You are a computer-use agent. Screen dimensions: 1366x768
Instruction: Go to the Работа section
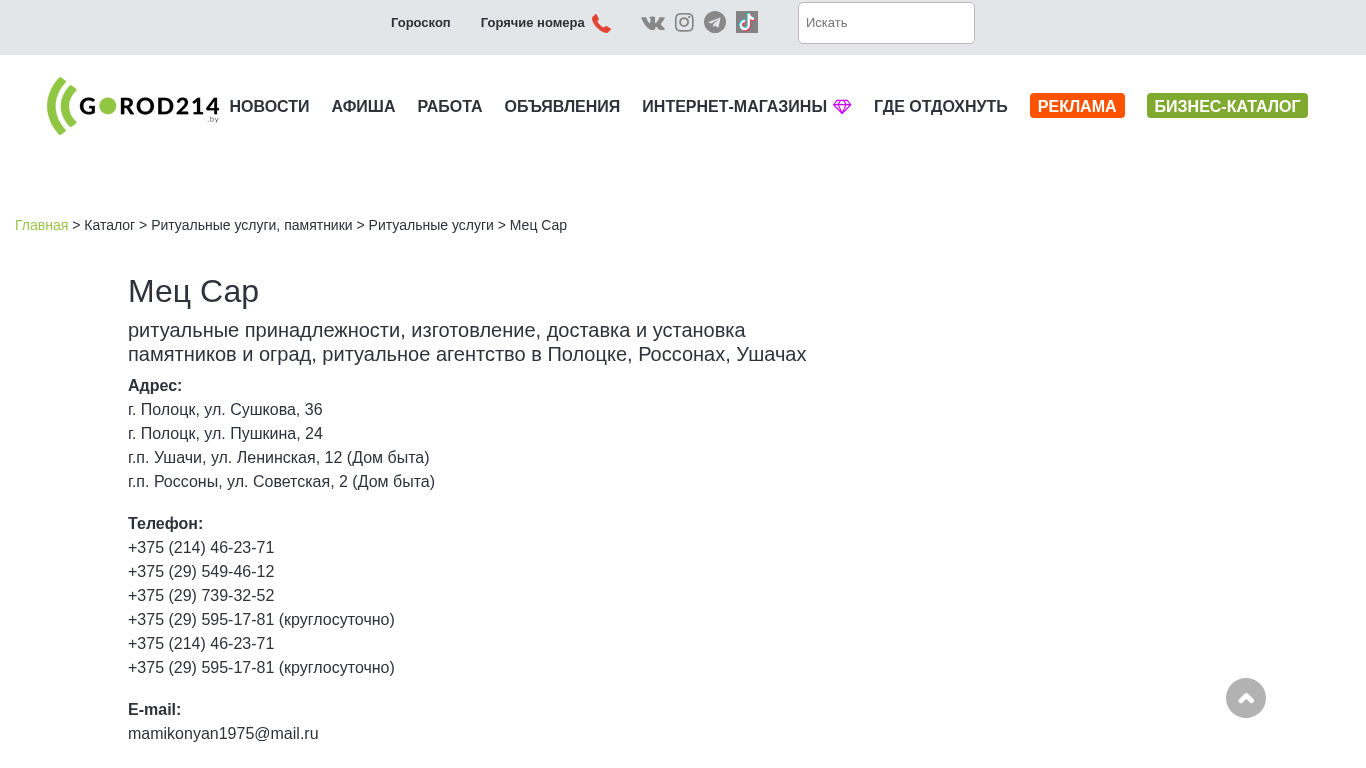[x=450, y=107]
